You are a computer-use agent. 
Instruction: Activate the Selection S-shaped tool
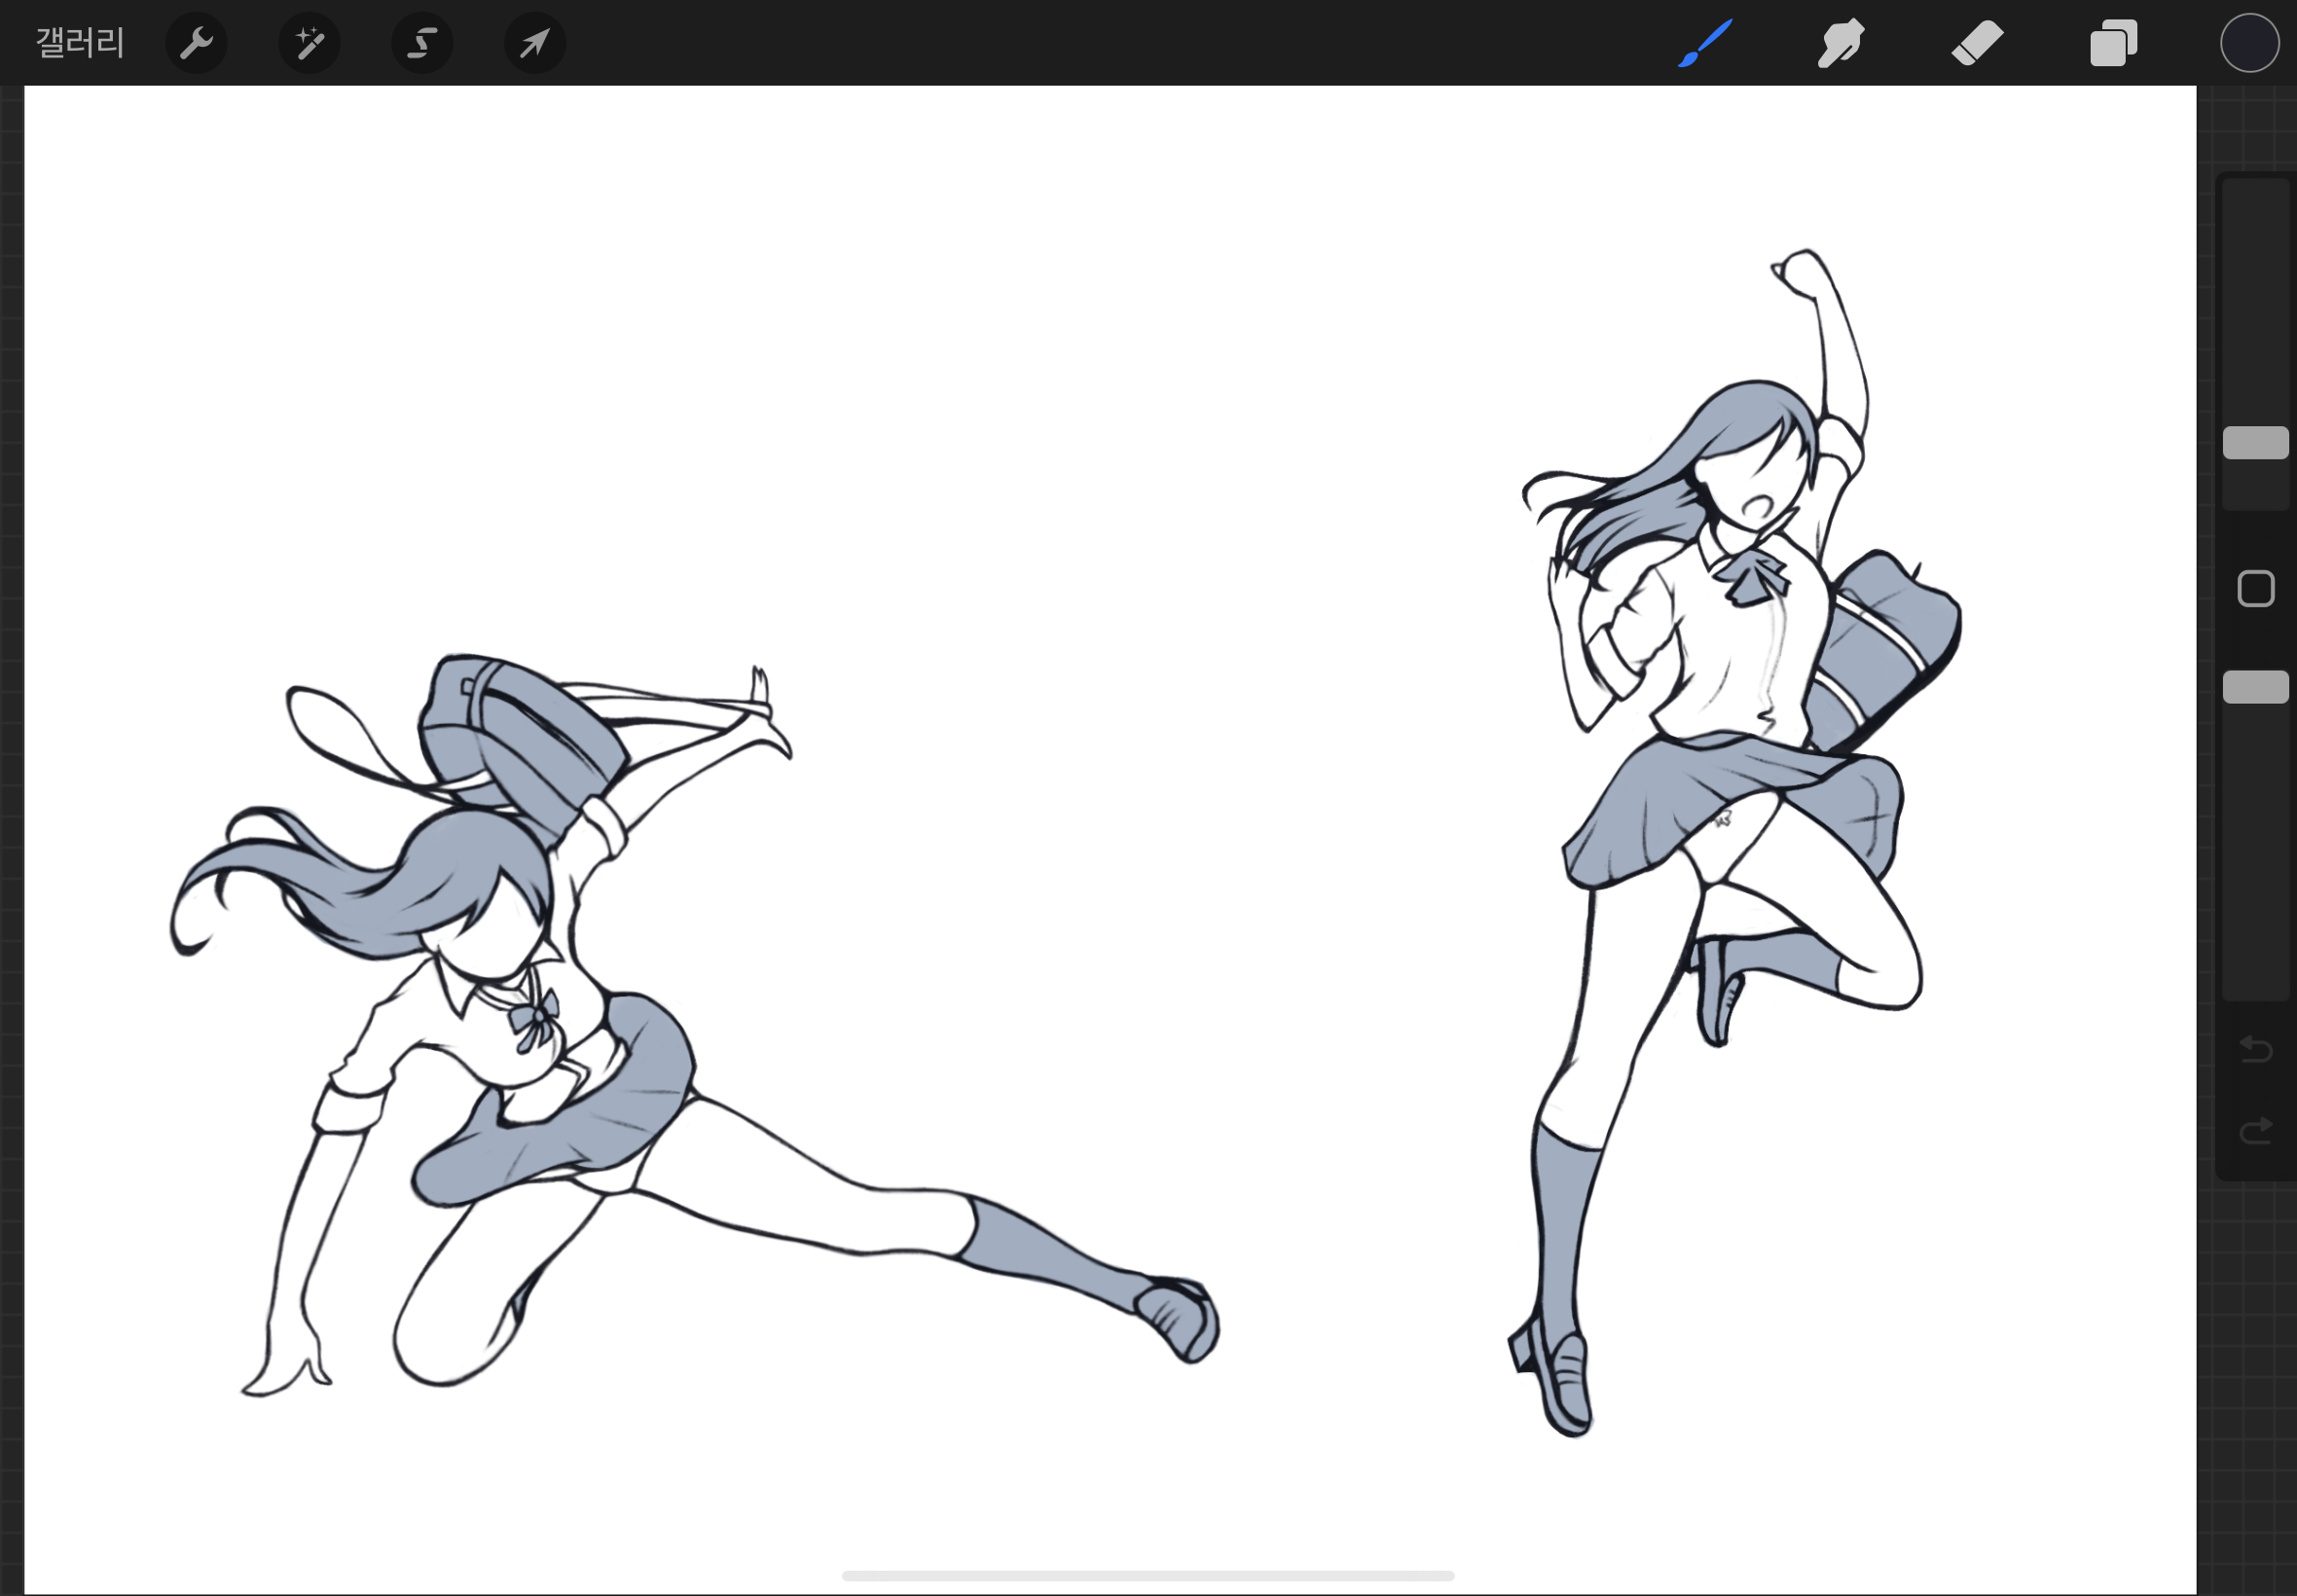pos(422,43)
